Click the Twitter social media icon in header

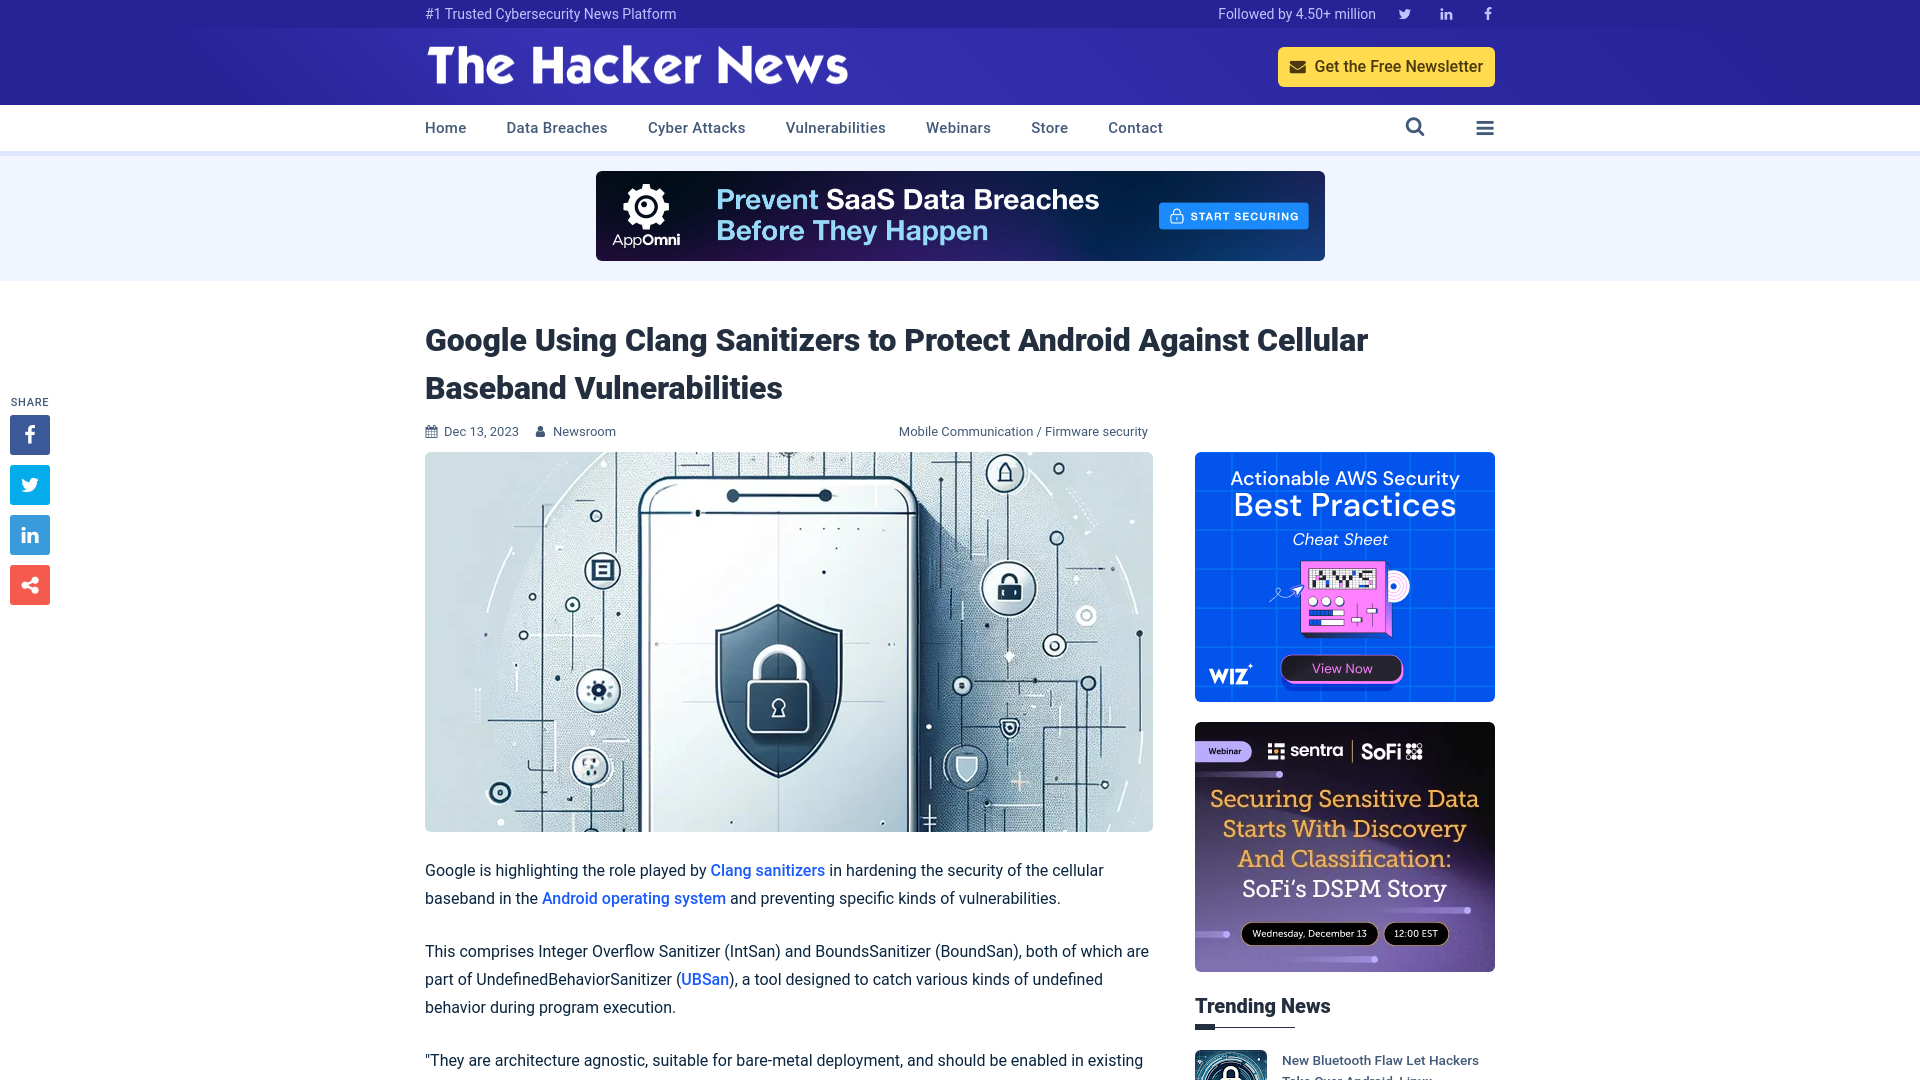point(1404,13)
